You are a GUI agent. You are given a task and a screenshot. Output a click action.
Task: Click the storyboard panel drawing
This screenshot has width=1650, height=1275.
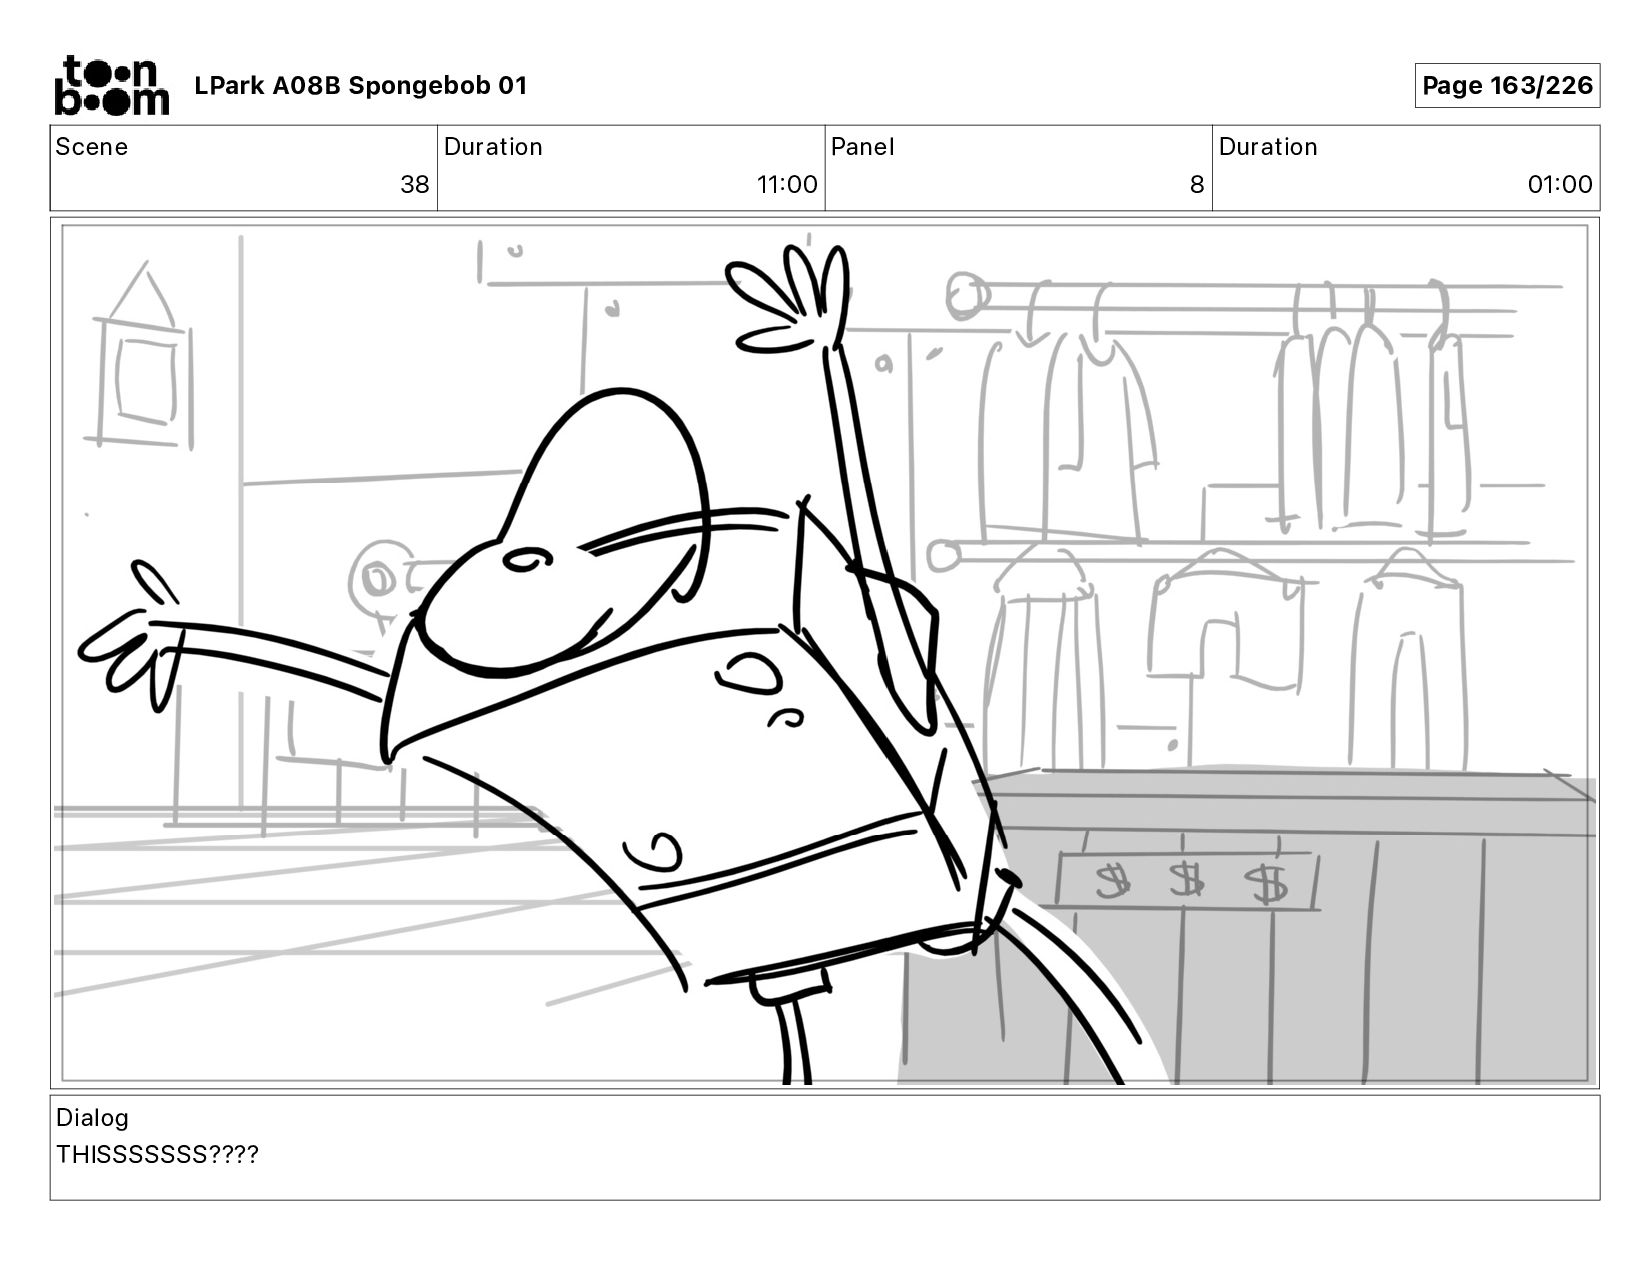[x=825, y=653]
